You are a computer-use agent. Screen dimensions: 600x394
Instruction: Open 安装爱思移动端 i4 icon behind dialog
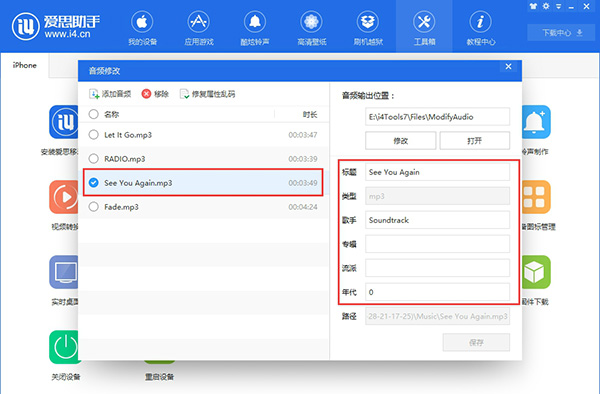pyautogui.click(x=64, y=122)
